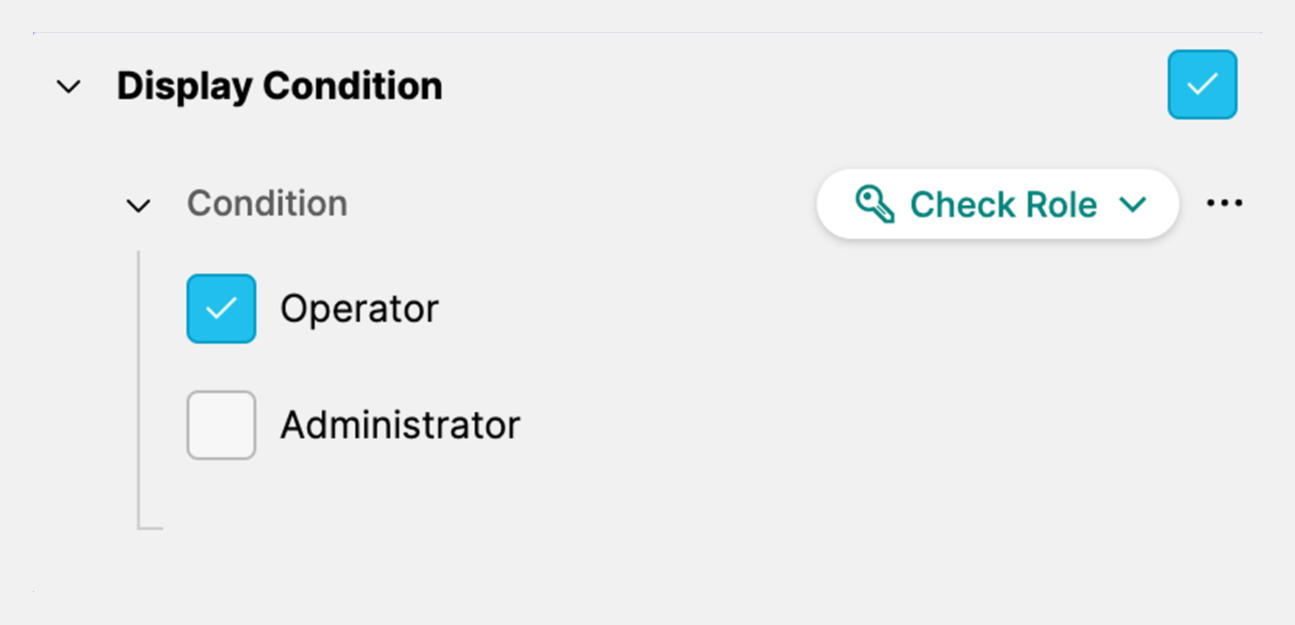Click the Operator label text

pos(359,309)
